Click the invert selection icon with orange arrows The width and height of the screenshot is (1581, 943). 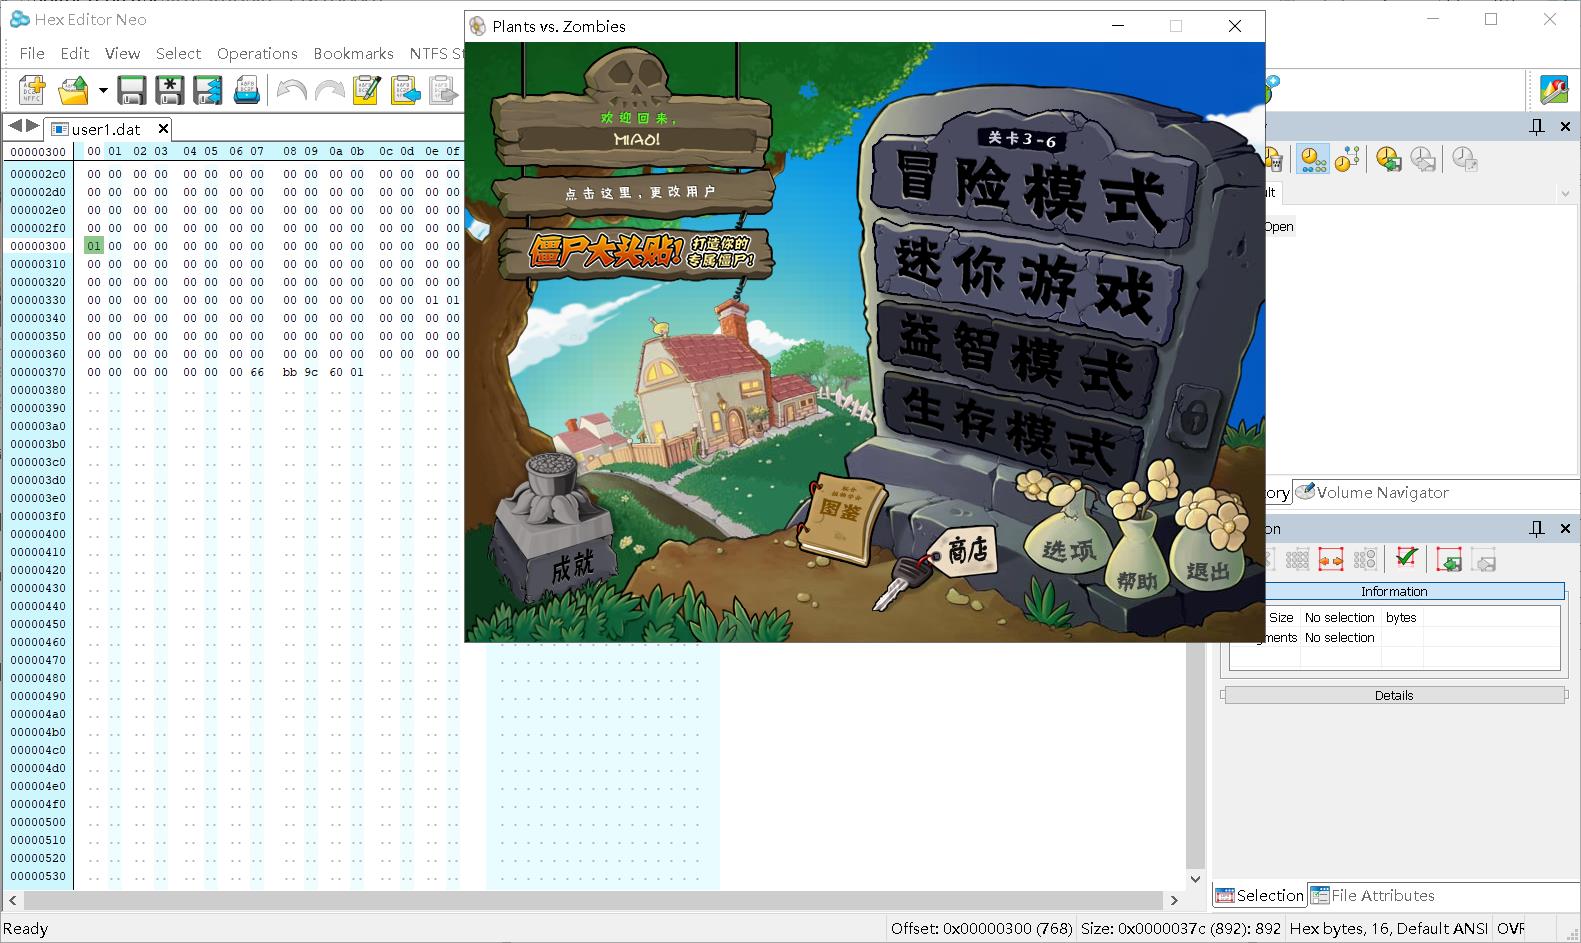pyautogui.click(x=1330, y=560)
